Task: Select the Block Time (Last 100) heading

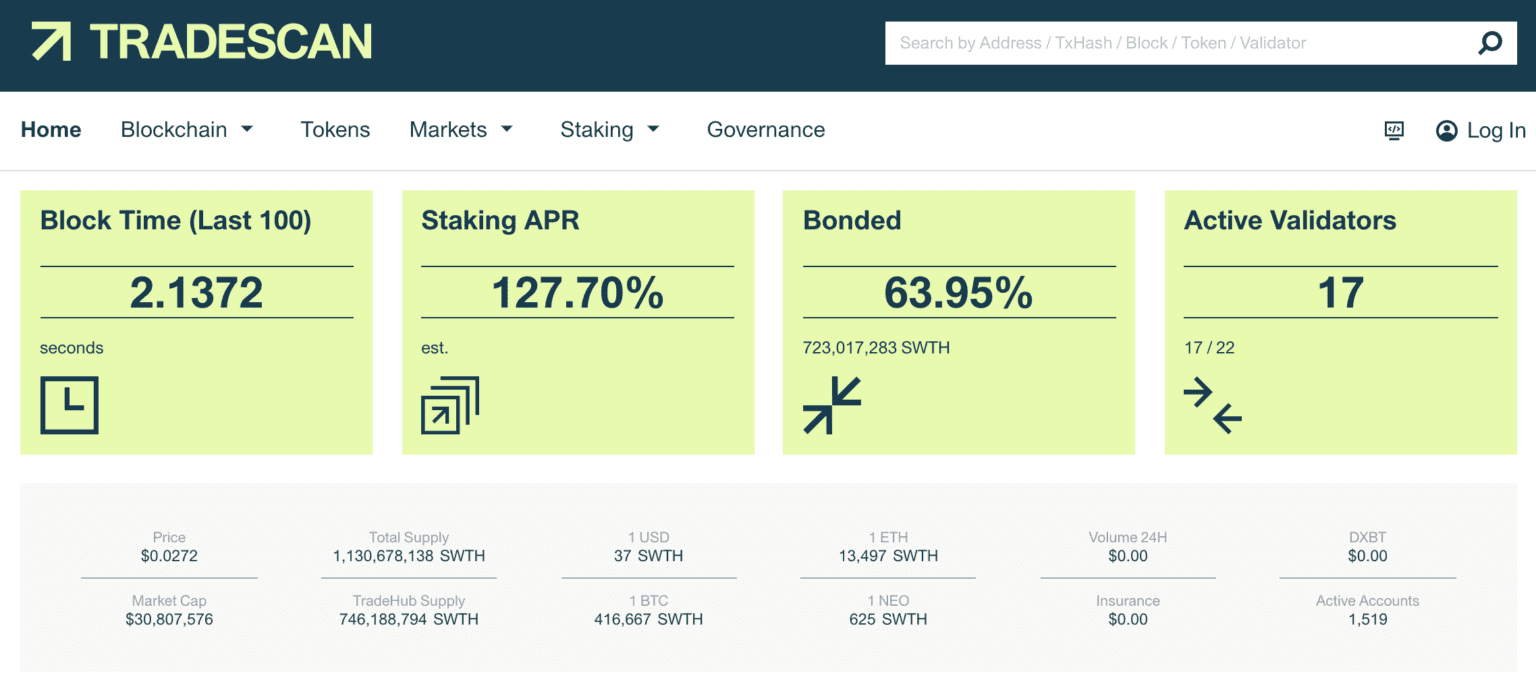Action: (176, 221)
